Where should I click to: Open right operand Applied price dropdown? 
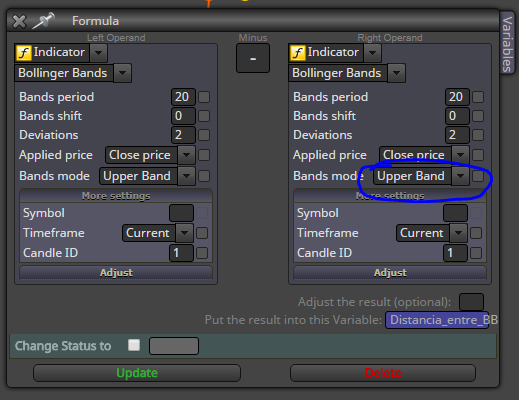tap(460, 155)
